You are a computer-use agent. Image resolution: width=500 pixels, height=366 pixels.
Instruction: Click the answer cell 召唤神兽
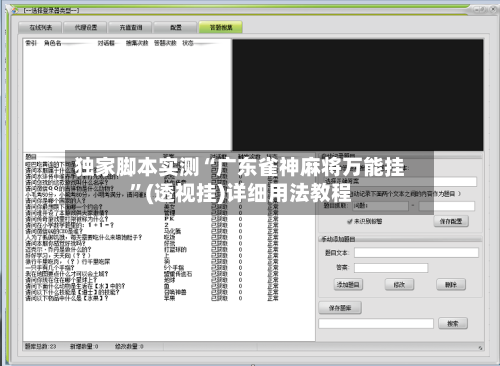(175, 292)
